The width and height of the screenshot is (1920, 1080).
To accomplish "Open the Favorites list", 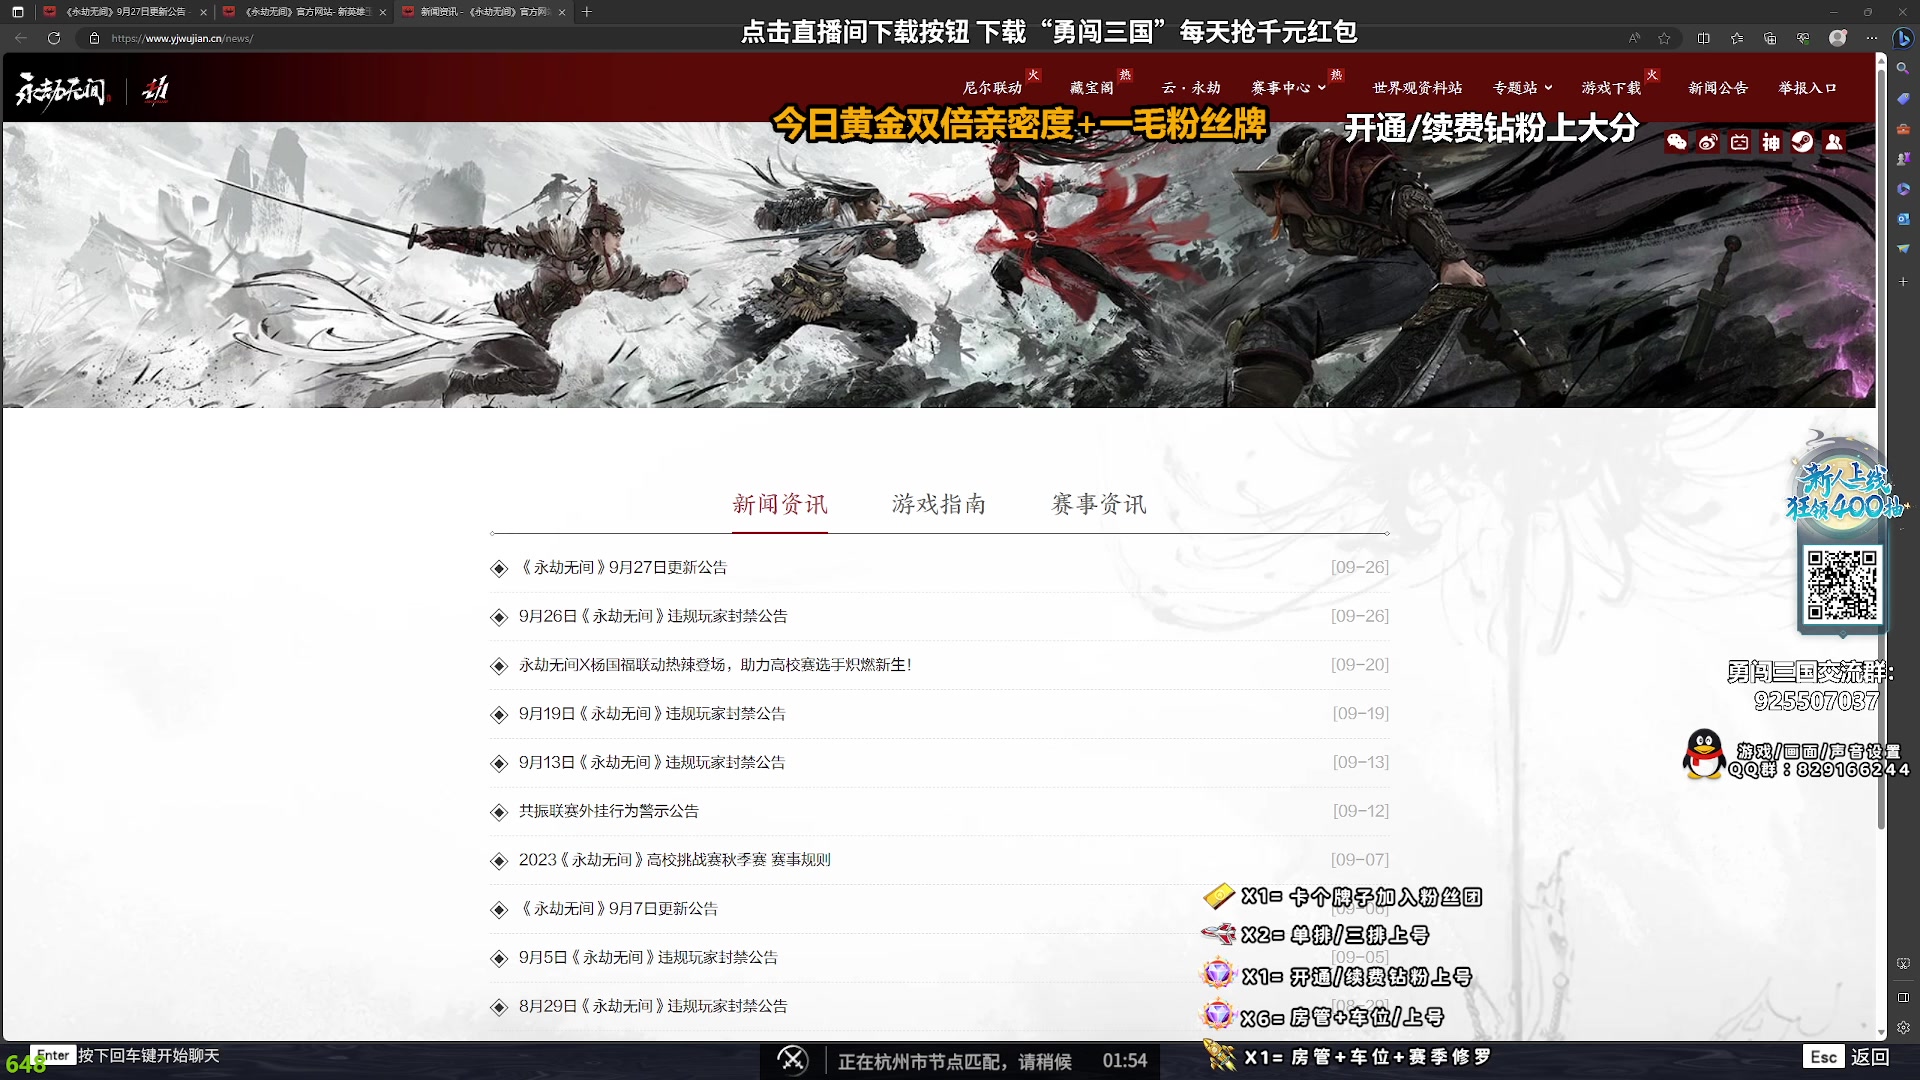I will coord(1737,38).
